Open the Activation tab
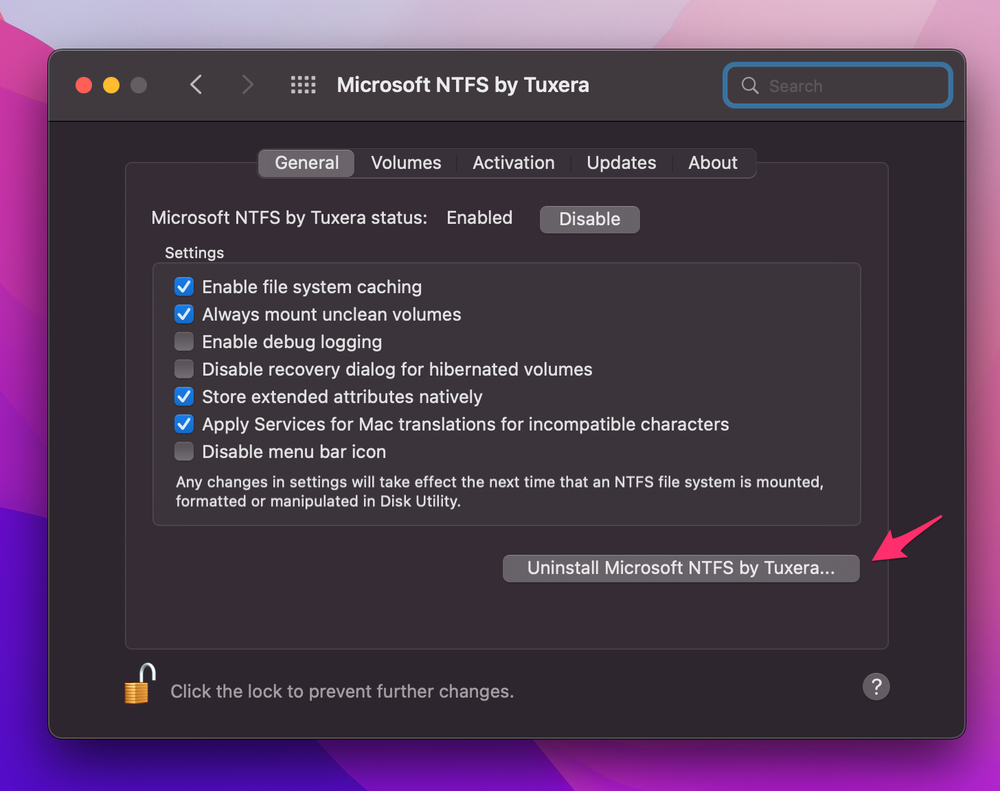1000x791 pixels. click(x=513, y=163)
